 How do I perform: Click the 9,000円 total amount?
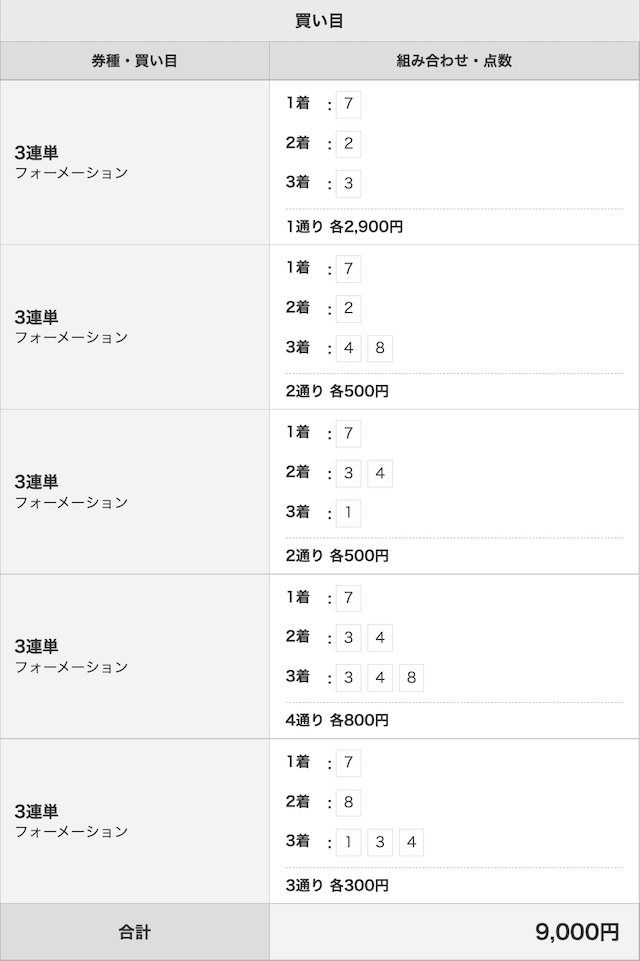pyautogui.click(x=577, y=932)
